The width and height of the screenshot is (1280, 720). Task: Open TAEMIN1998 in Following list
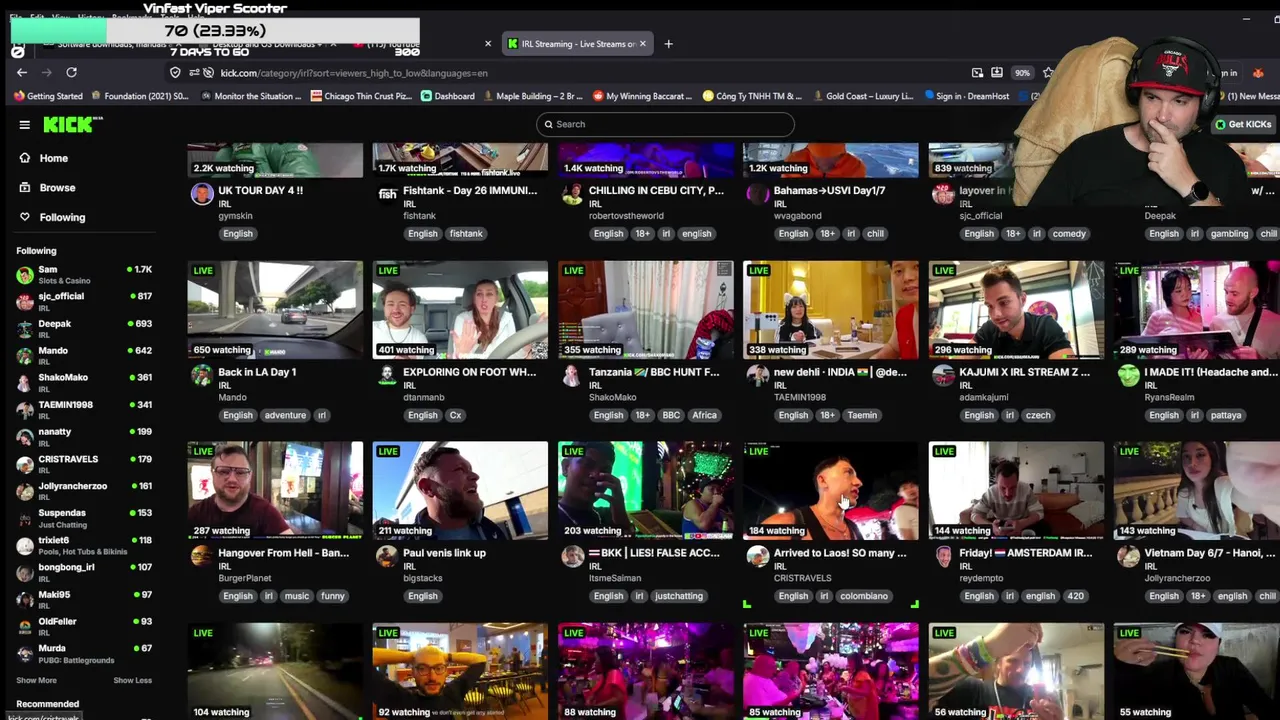[84, 409]
